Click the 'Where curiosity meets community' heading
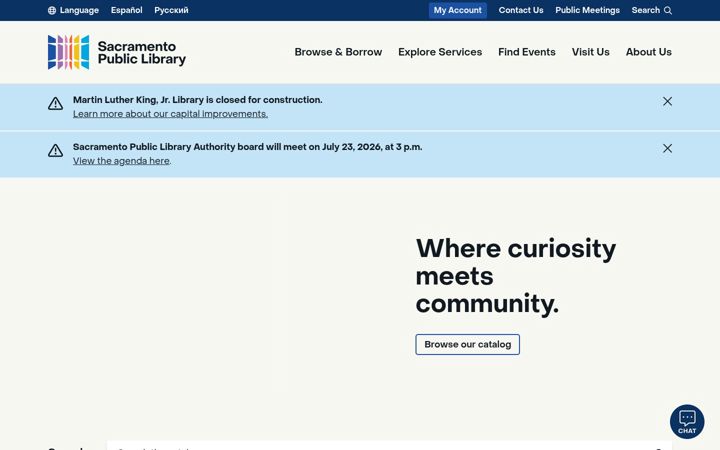720x450 pixels. 516,276
